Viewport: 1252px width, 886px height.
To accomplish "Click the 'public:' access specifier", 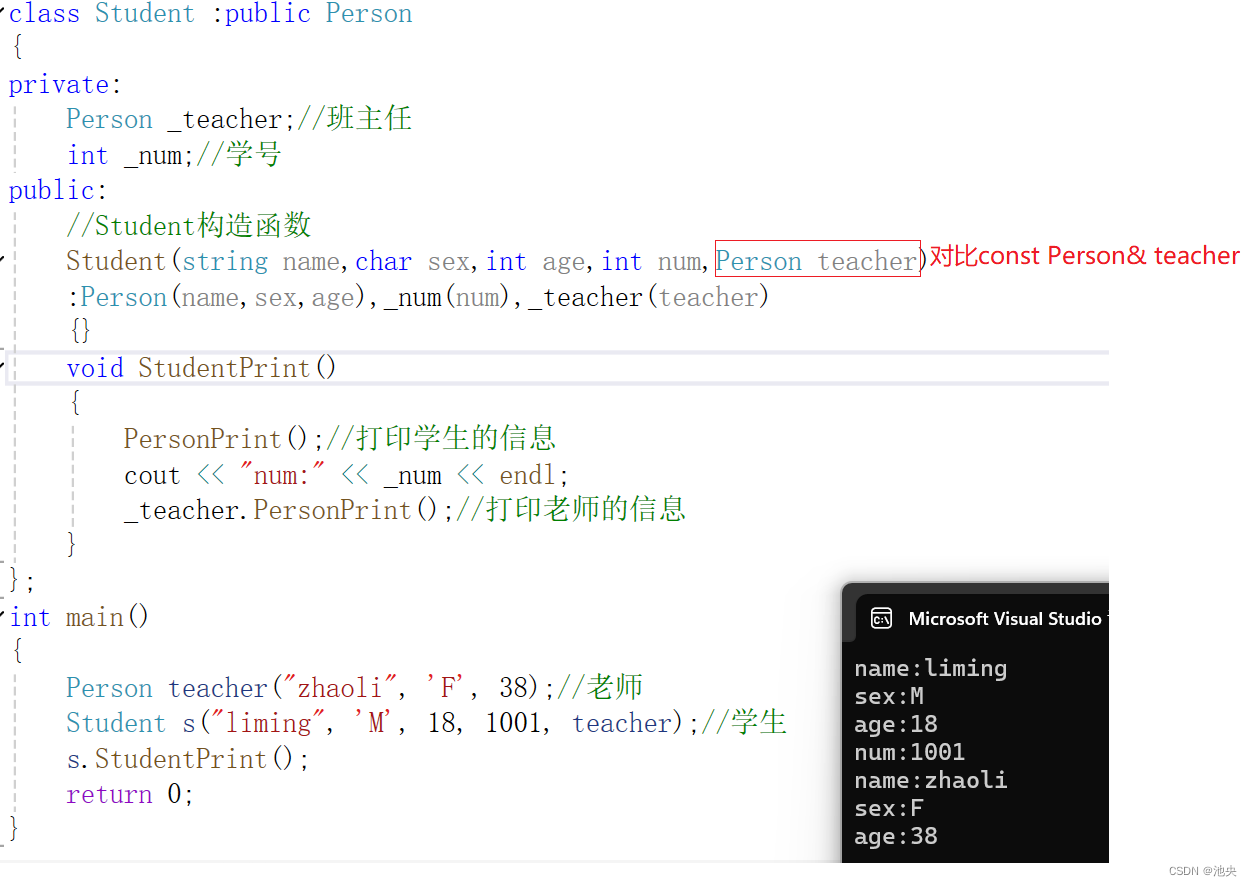I will click(58, 191).
